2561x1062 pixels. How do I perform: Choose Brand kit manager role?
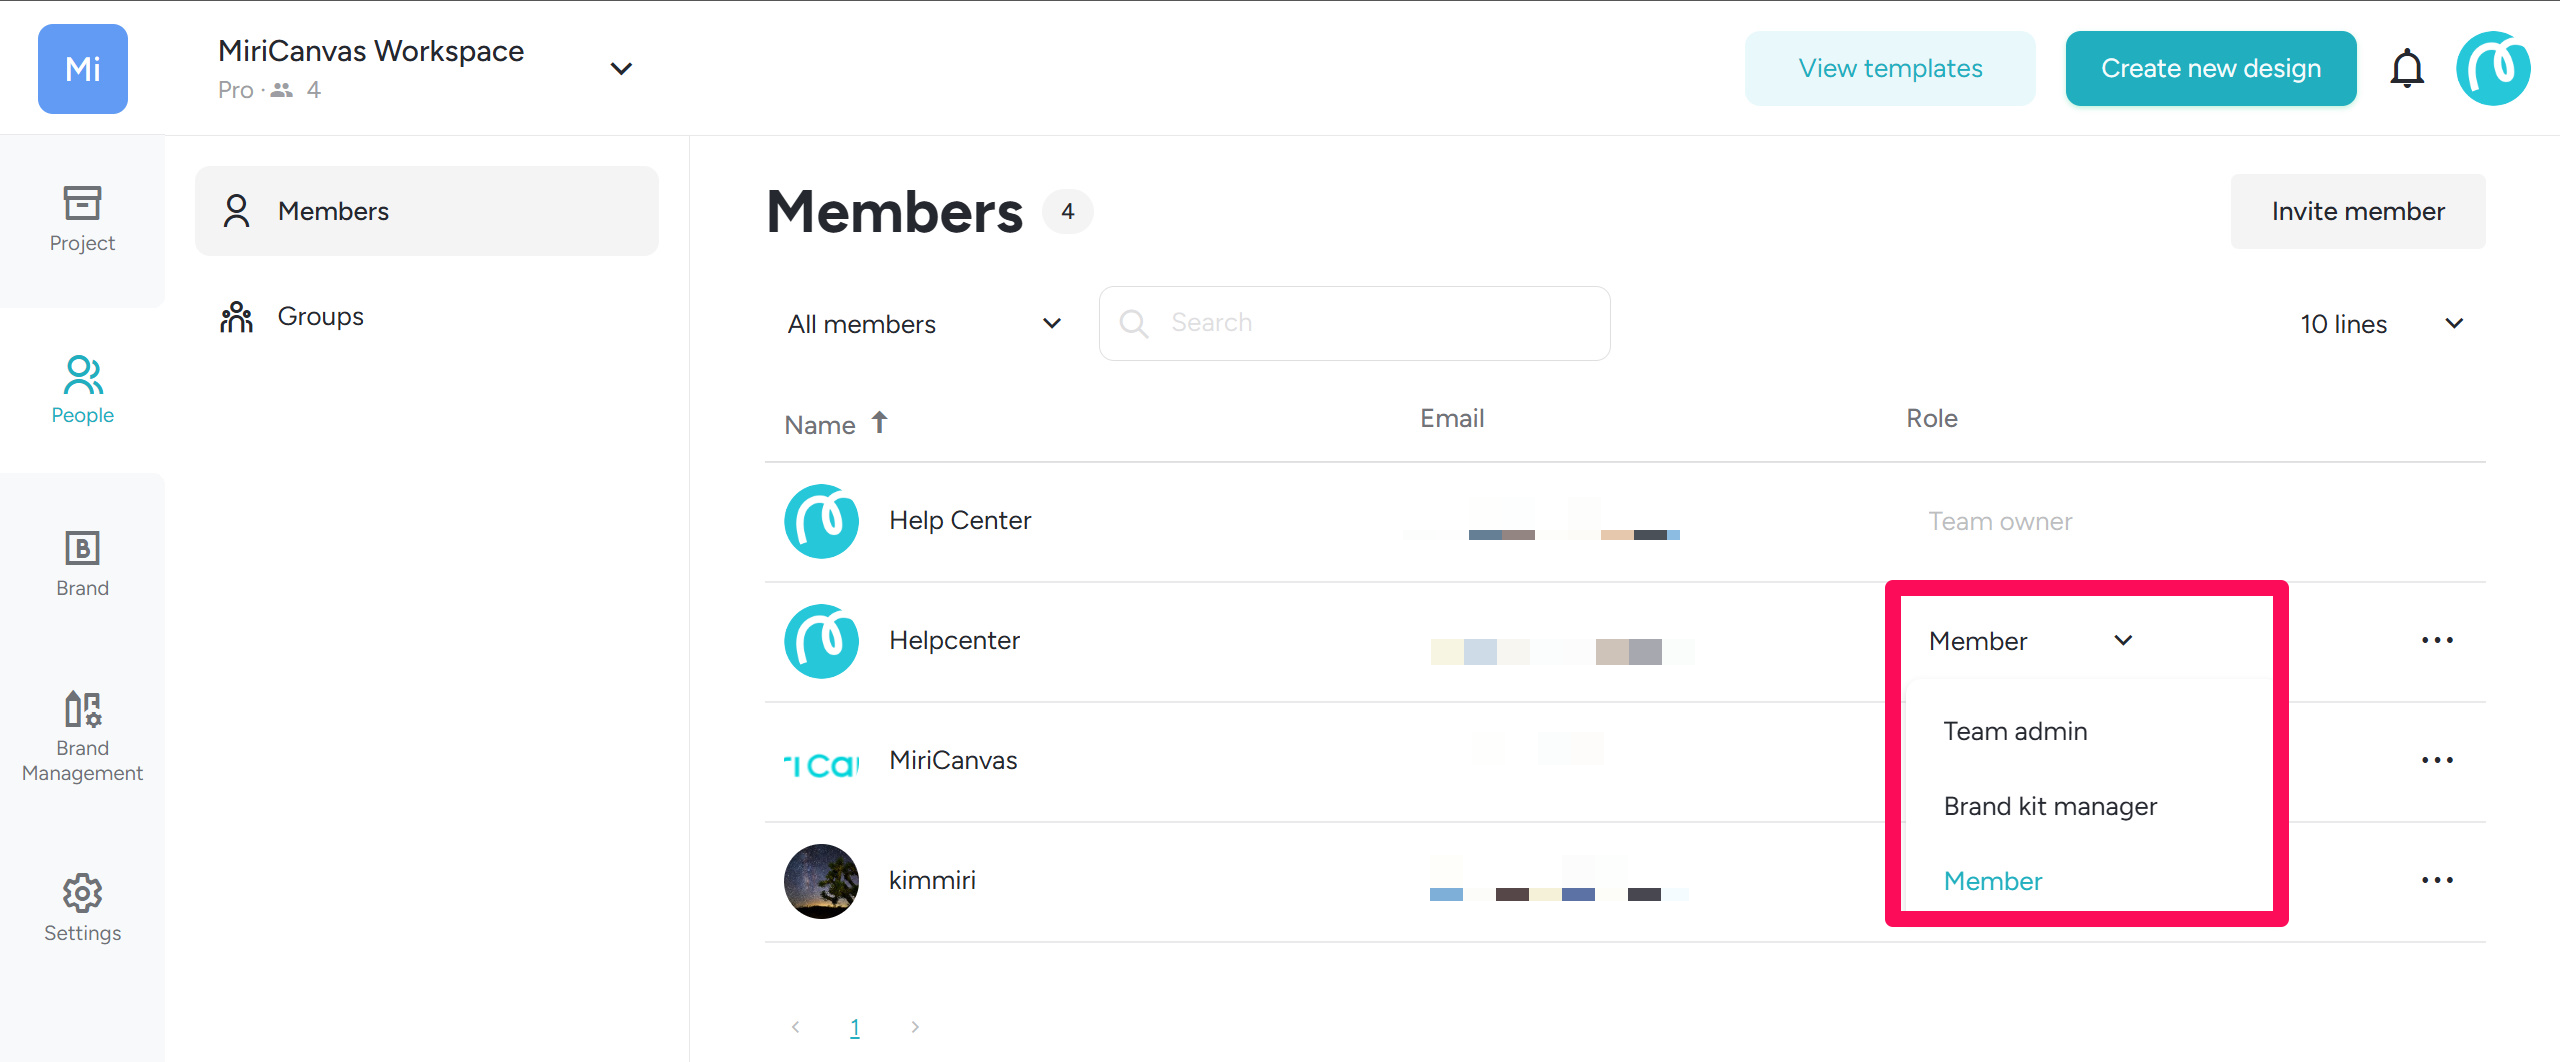[x=2050, y=806]
